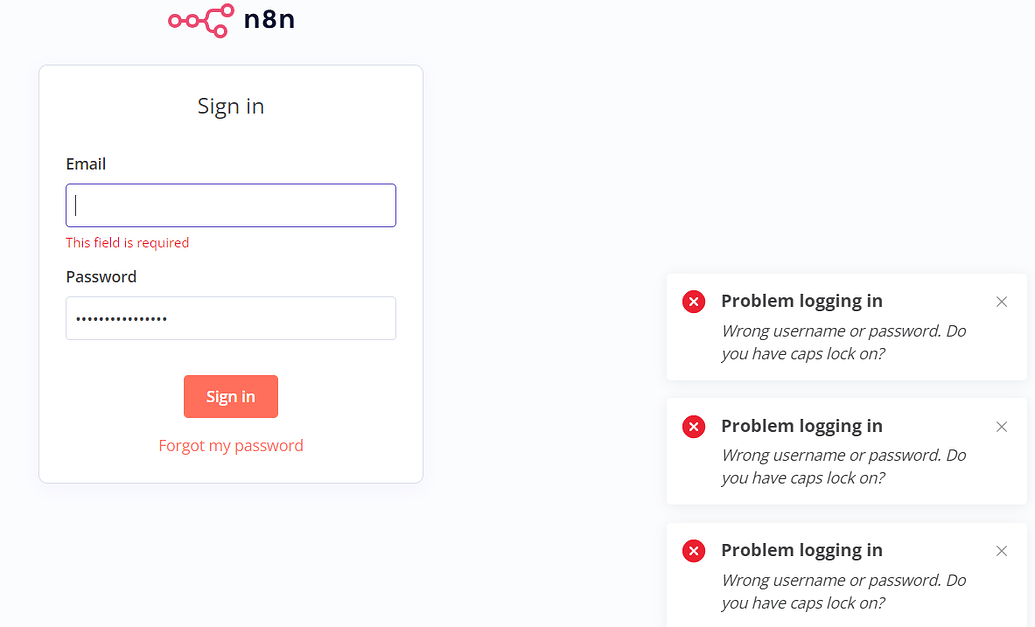
Task: Click the n8n chain-link logo icon
Action: click(x=199, y=19)
